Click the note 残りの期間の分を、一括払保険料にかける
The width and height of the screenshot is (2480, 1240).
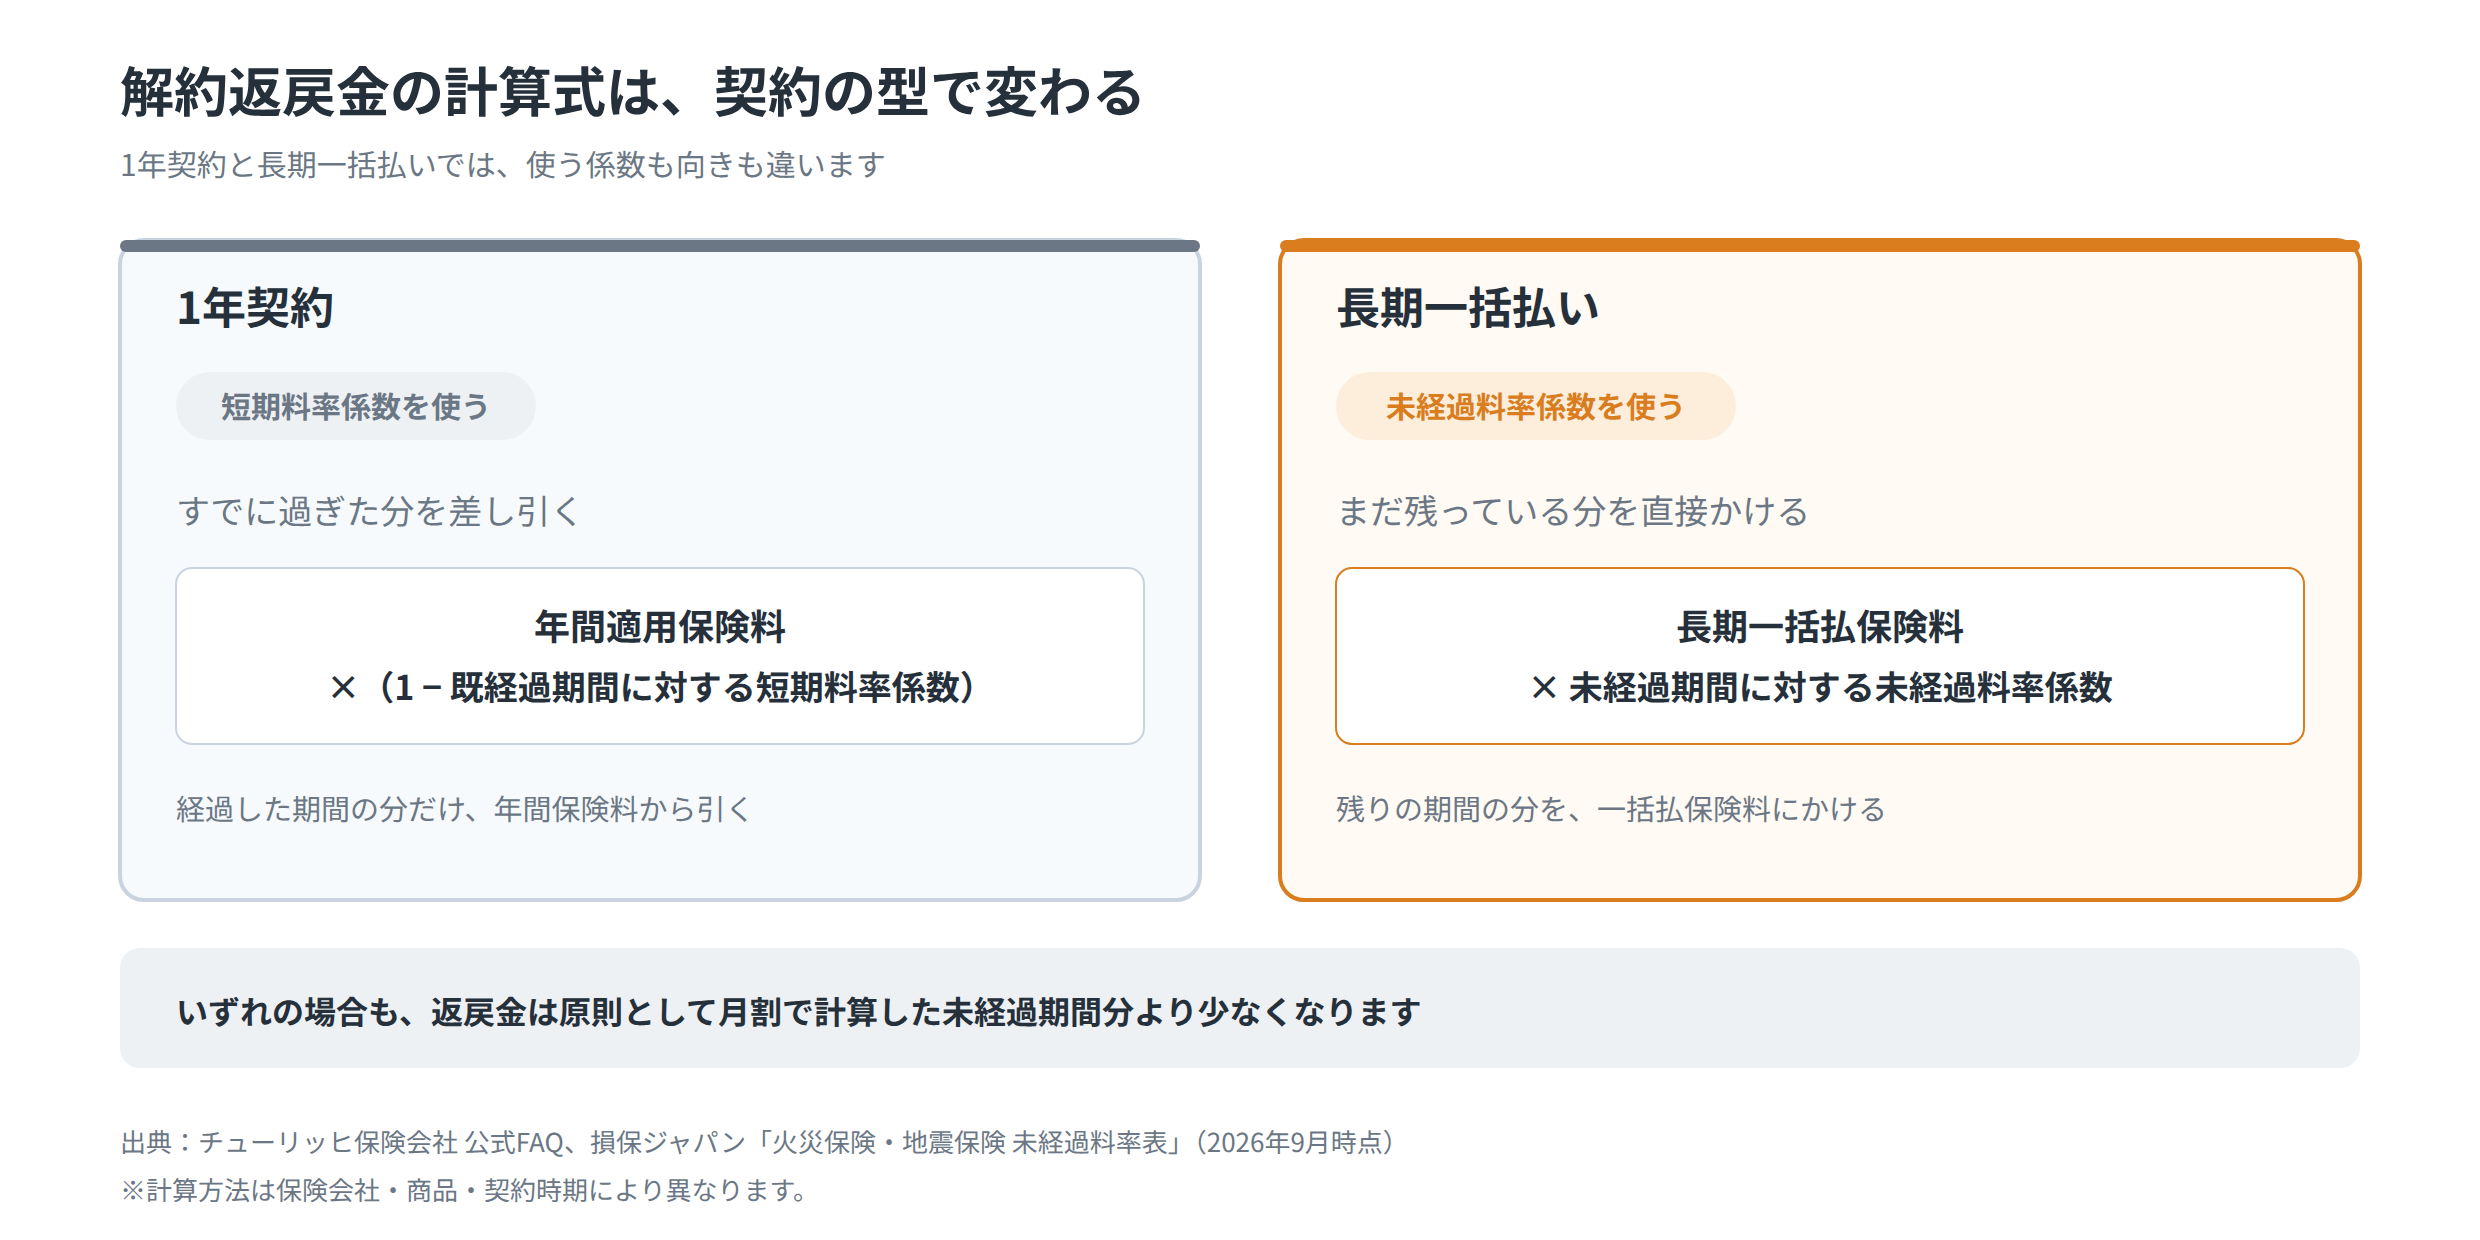point(1611,809)
